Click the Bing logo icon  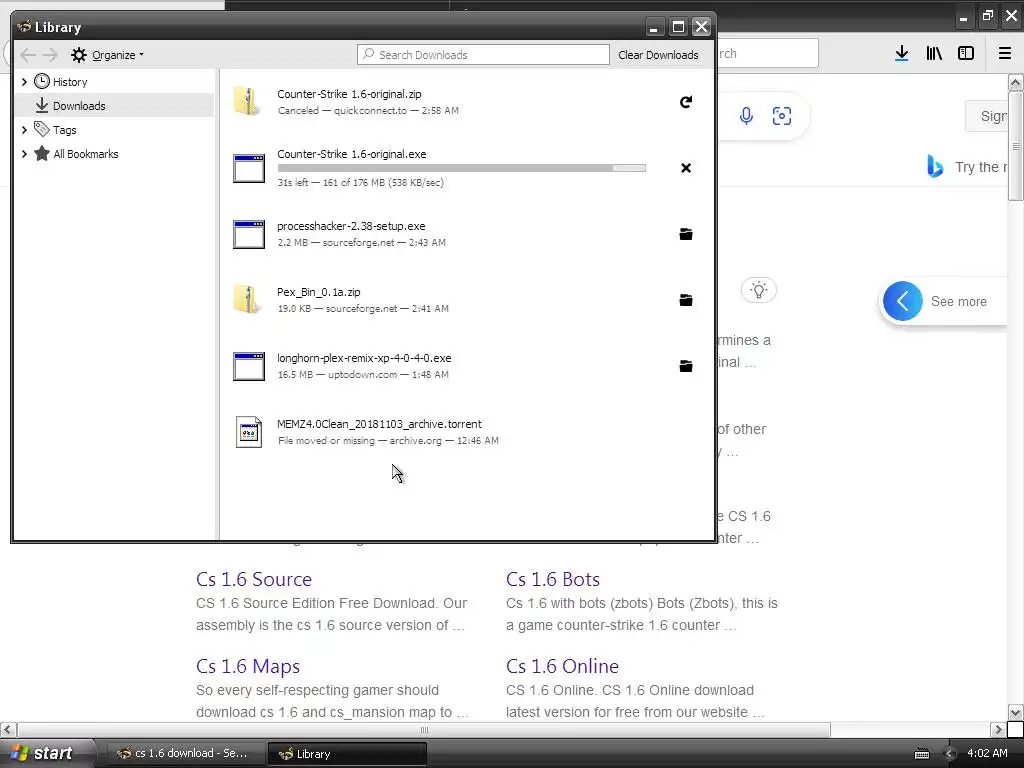tap(935, 166)
